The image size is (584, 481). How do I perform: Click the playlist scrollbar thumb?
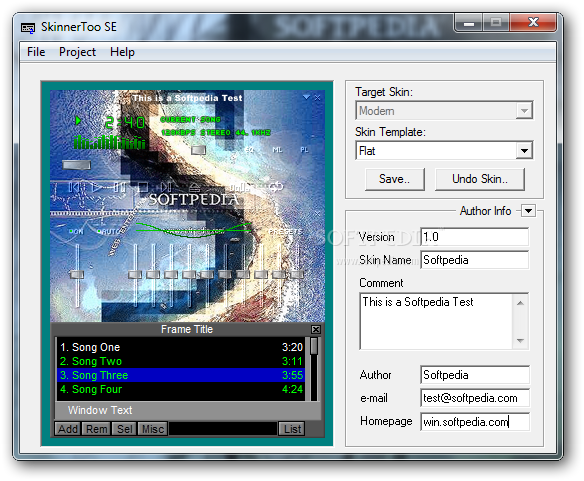tap(314, 346)
